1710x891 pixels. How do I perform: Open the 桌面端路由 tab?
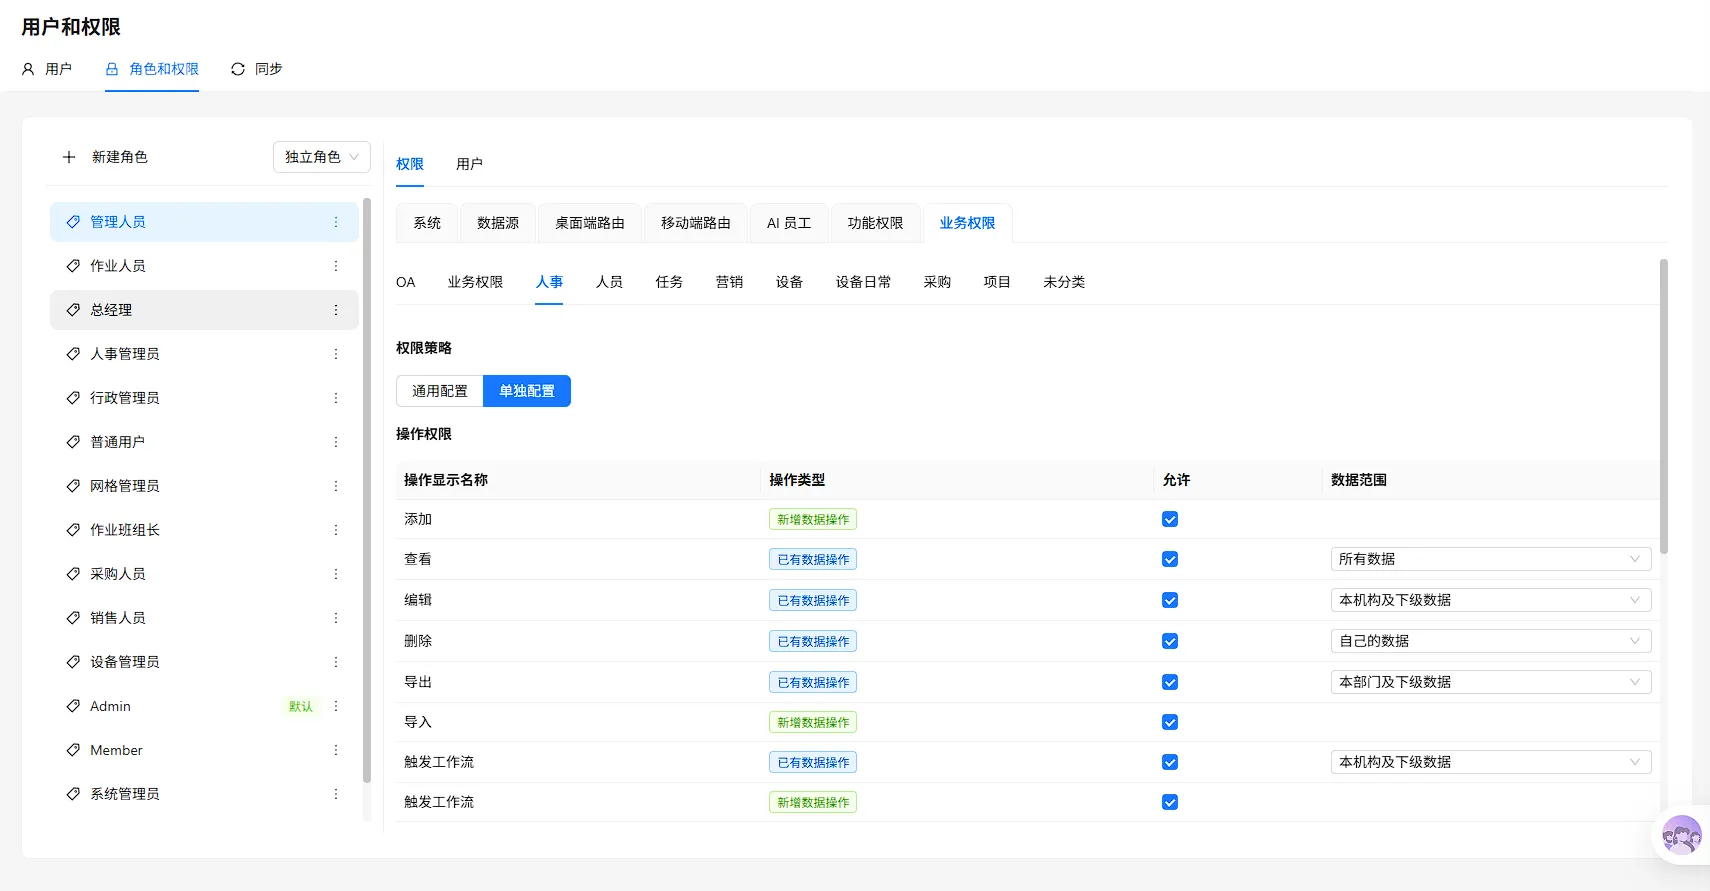[x=590, y=223]
